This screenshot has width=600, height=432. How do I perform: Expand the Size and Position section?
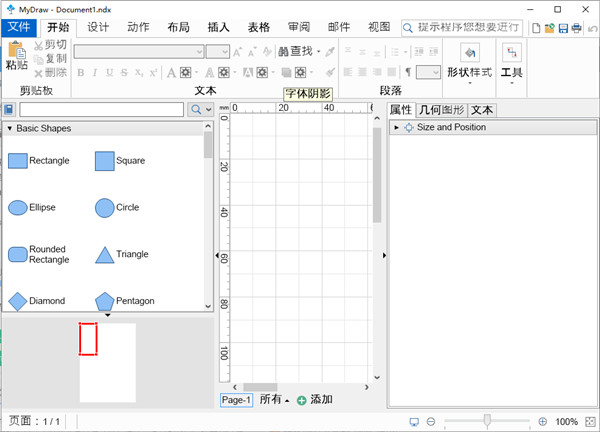pyautogui.click(x=396, y=127)
